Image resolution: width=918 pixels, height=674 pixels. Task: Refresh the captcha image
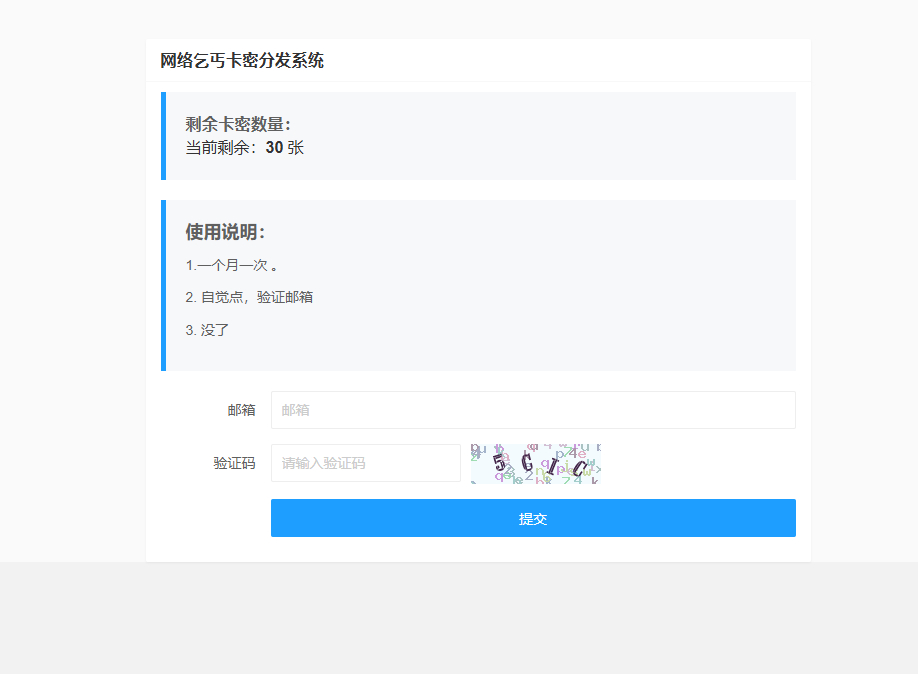(535, 464)
